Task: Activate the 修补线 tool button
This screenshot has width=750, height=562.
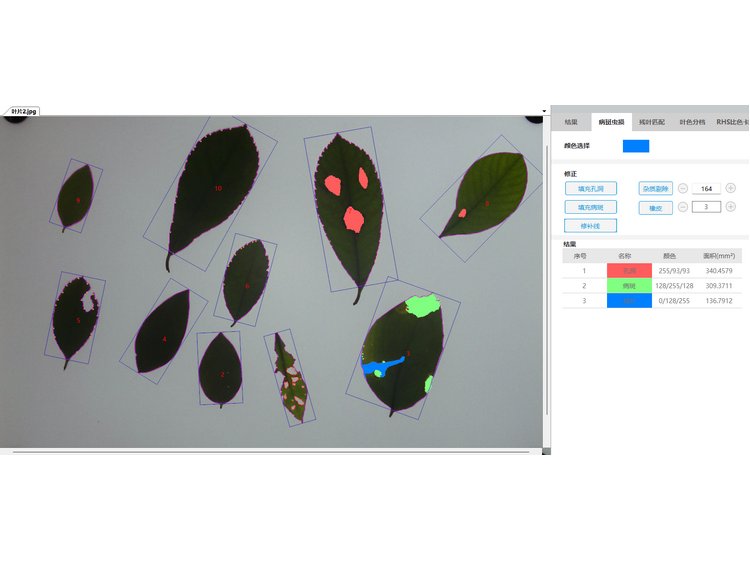Action: 590,226
